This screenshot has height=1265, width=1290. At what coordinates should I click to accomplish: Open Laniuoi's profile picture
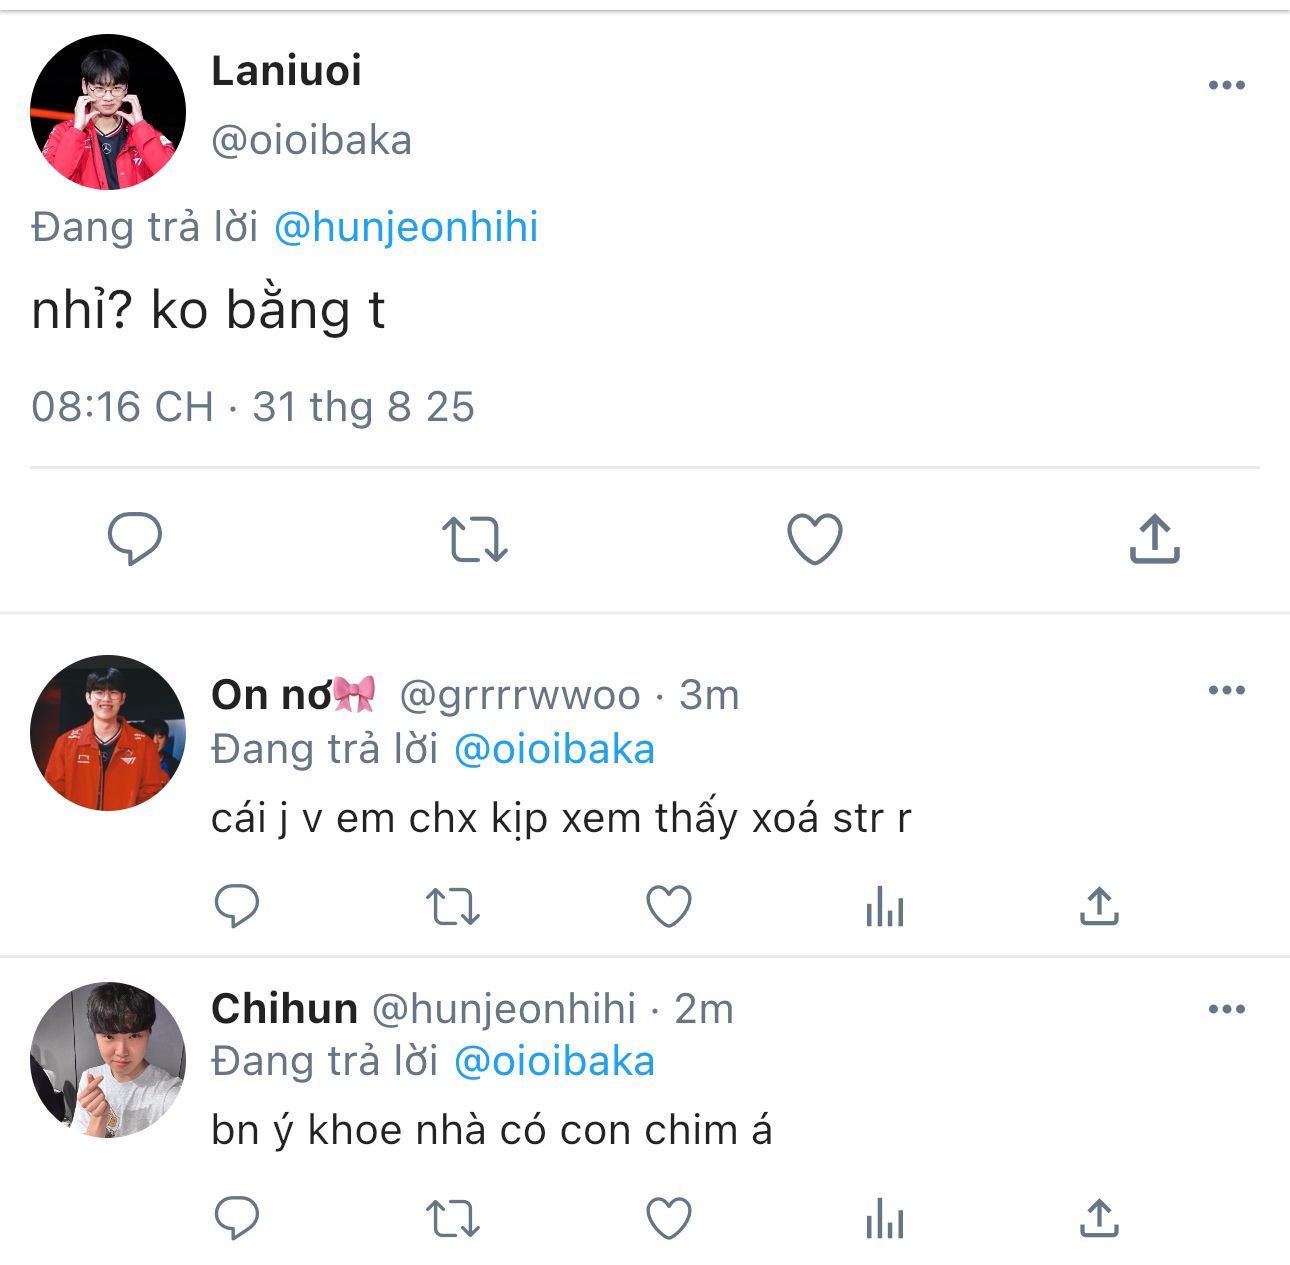tap(108, 112)
